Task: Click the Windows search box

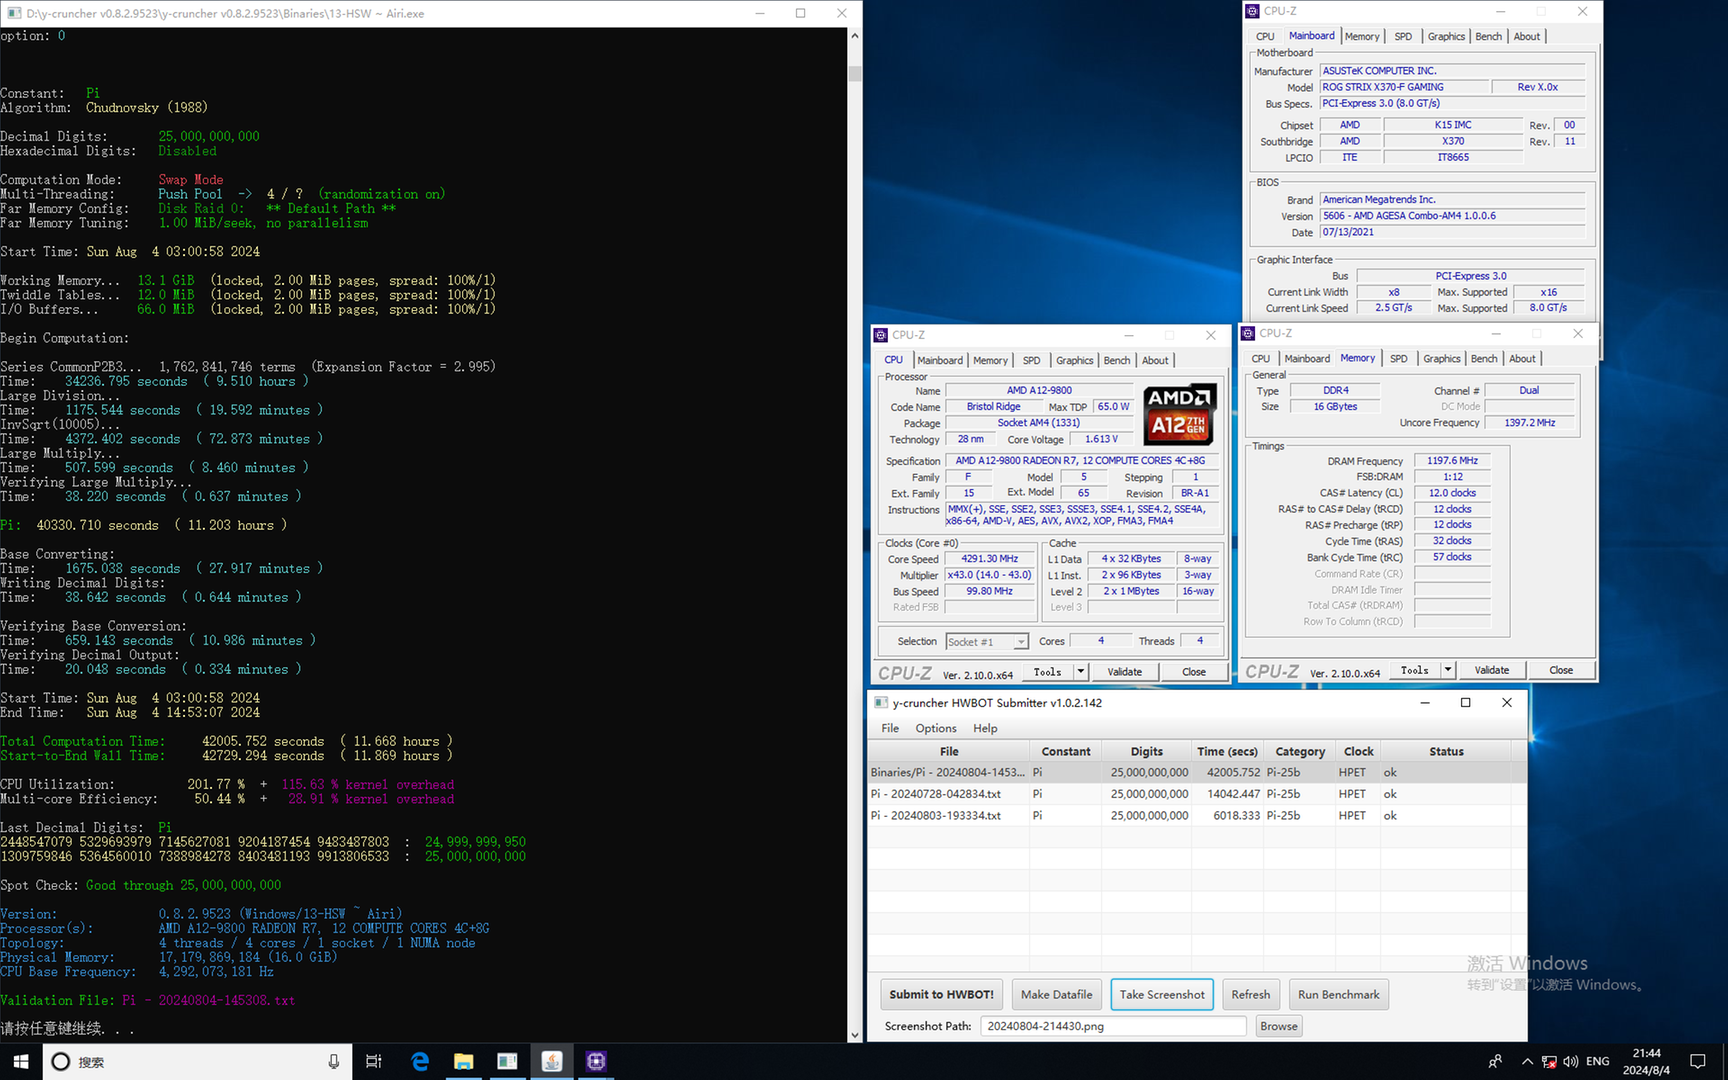Action: click(x=197, y=1061)
